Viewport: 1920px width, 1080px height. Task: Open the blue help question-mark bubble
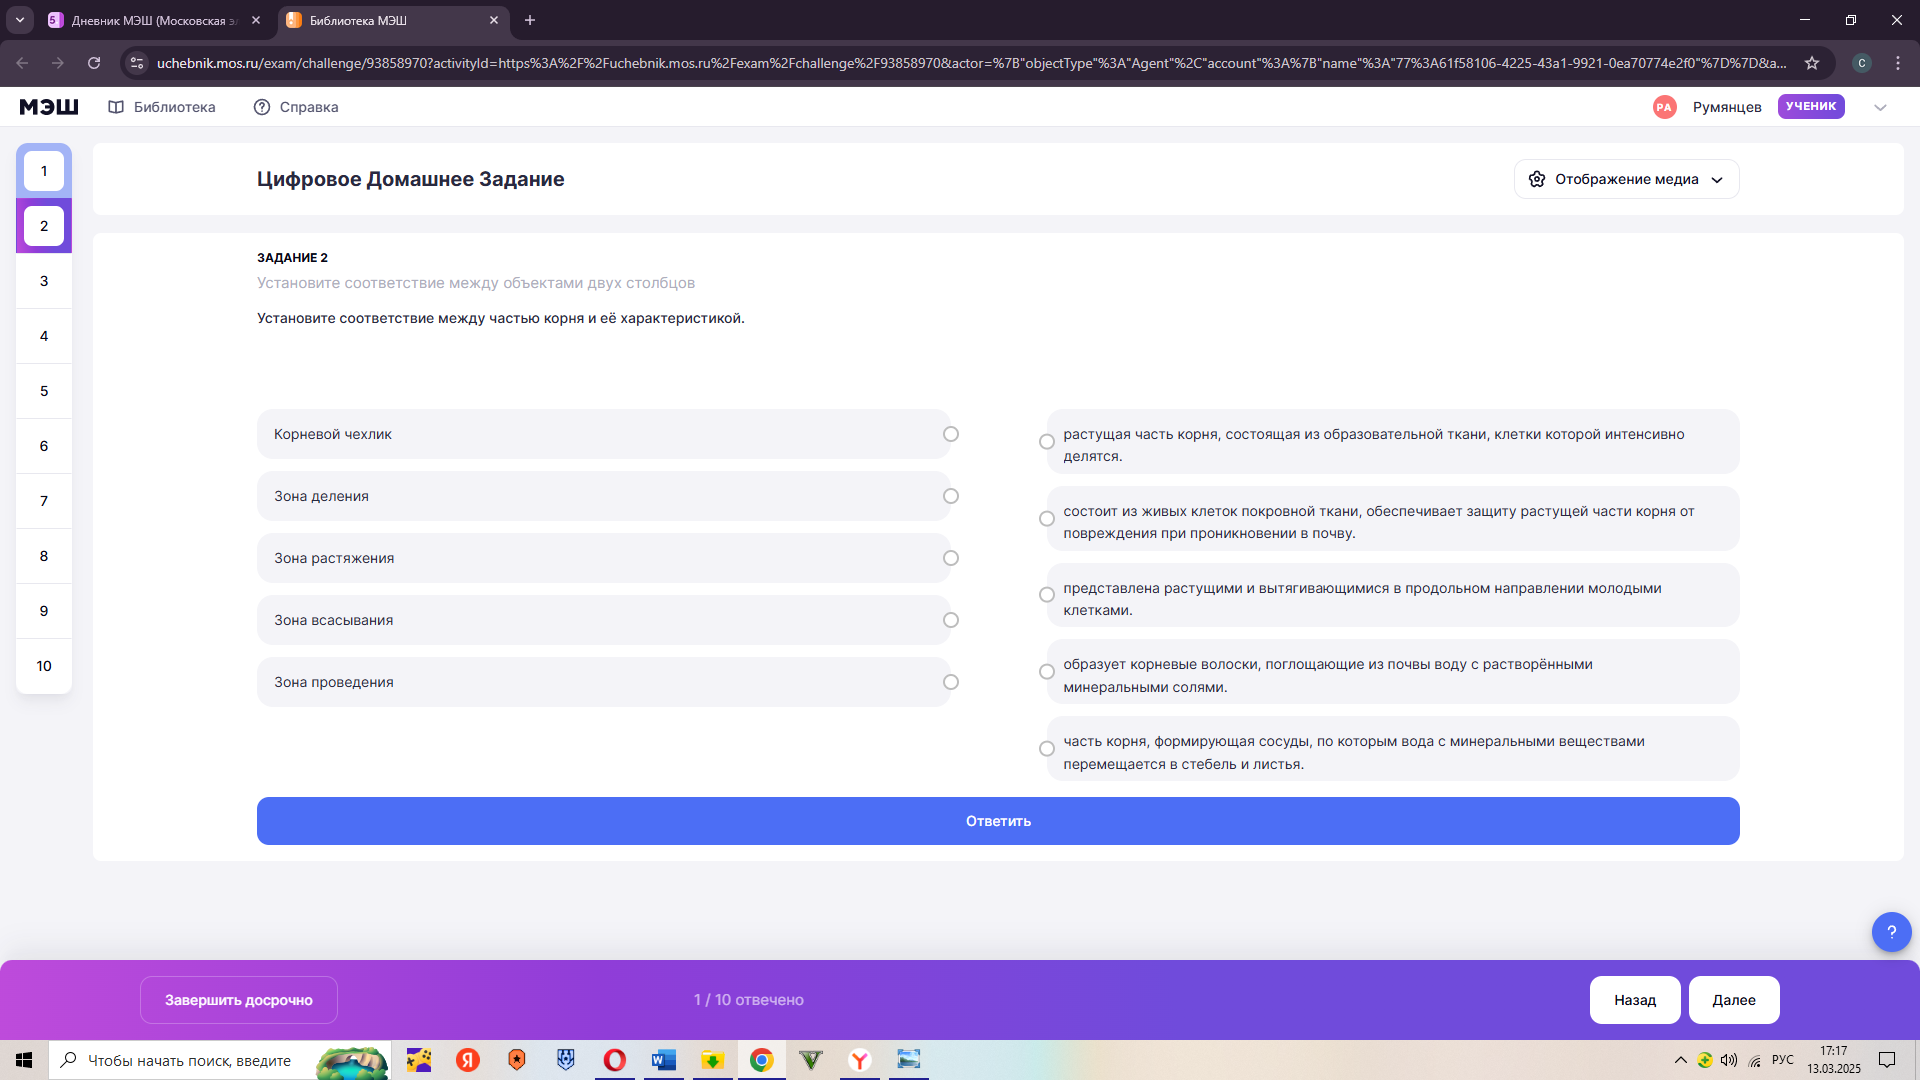click(x=1891, y=932)
